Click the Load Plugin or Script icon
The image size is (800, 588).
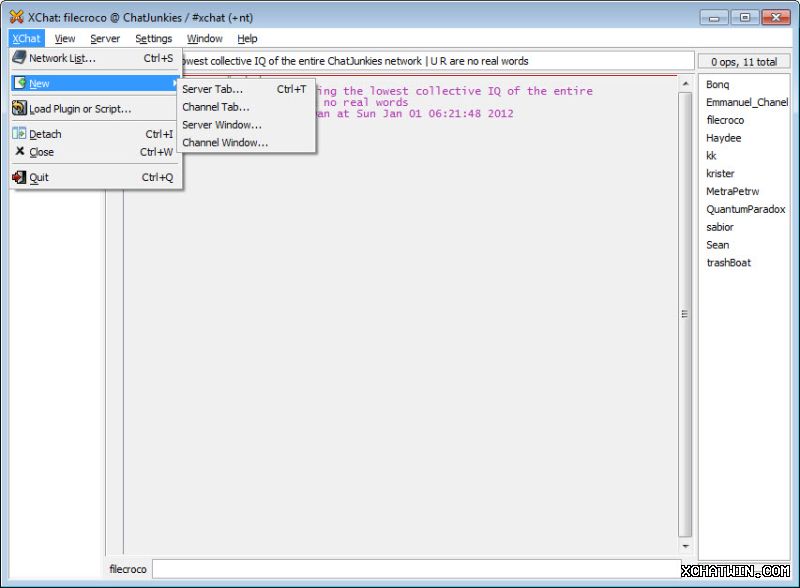pos(19,108)
